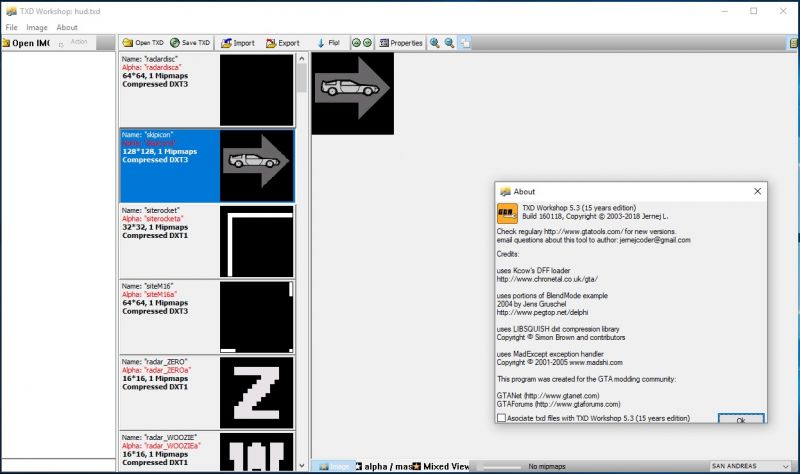Image resolution: width=800 pixels, height=474 pixels.
Task: Open the File menu
Action: coord(11,28)
